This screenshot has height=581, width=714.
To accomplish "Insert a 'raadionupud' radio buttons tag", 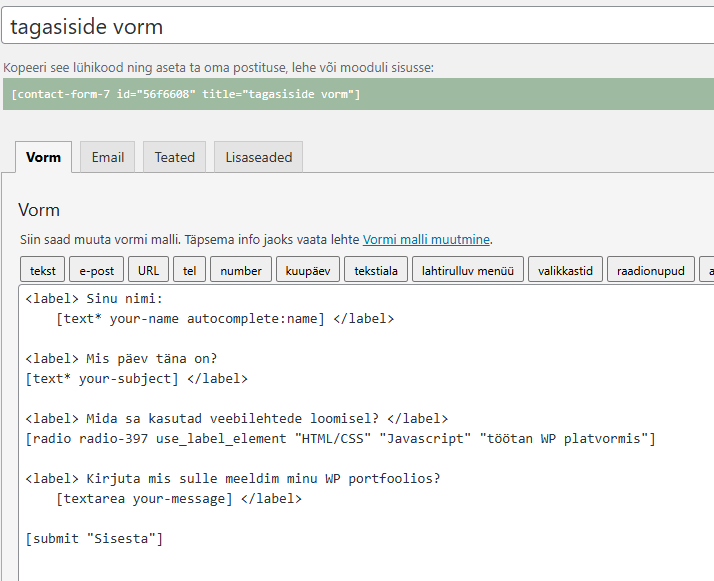I will click(650, 270).
